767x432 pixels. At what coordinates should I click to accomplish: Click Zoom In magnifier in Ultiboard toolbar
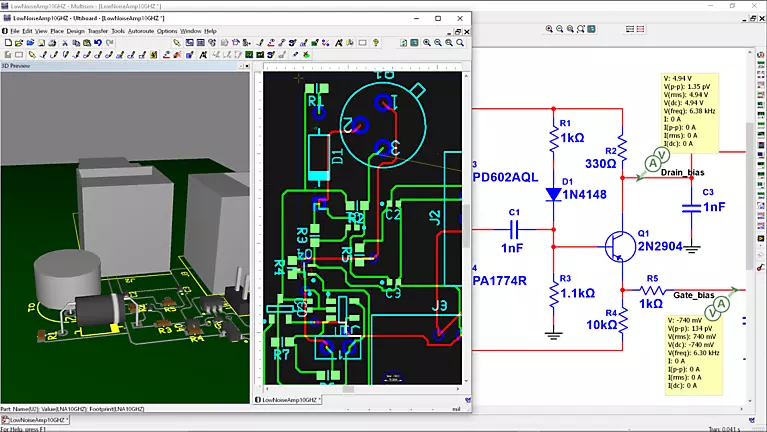click(x=426, y=43)
